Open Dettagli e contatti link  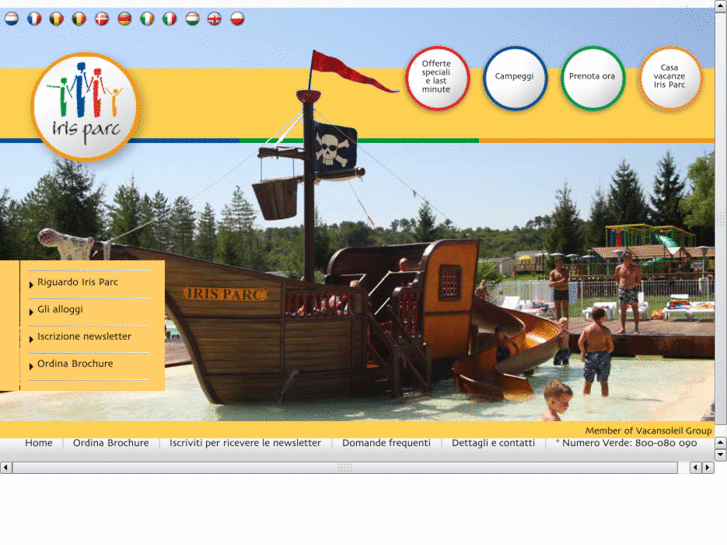493,443
